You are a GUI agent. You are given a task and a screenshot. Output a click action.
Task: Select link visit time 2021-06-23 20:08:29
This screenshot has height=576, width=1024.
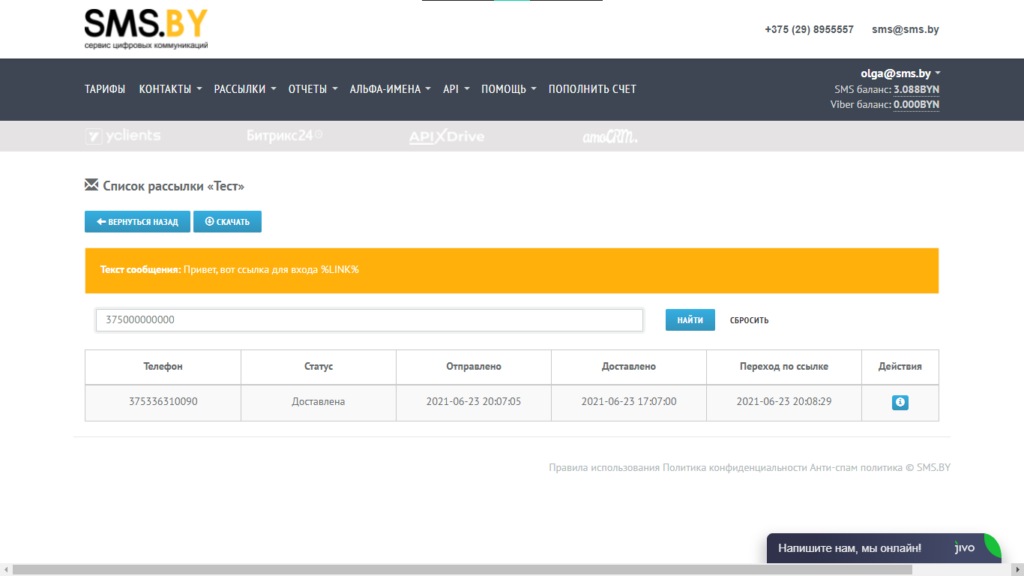click(x=784, y=402)
